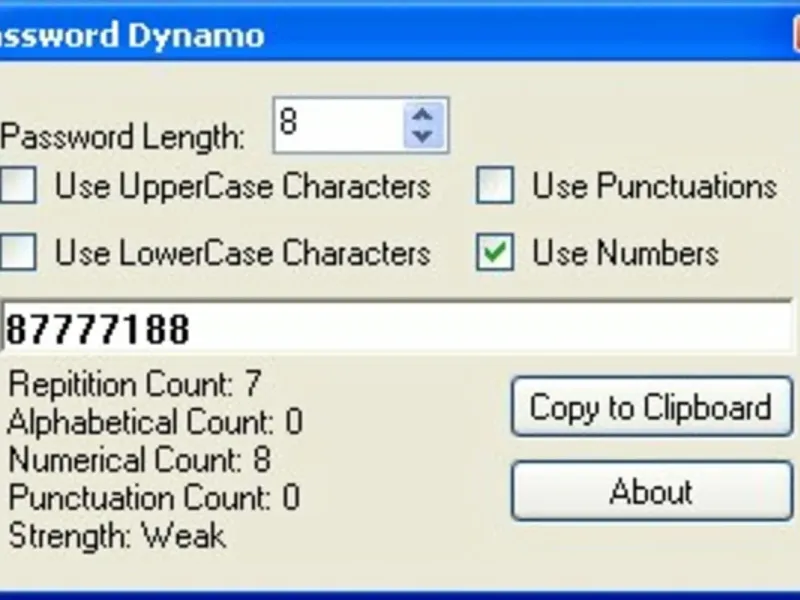This screenshot has height=600, width=800.
Task: Uncheck the Use Numbers checkbox
Action: 495,253
